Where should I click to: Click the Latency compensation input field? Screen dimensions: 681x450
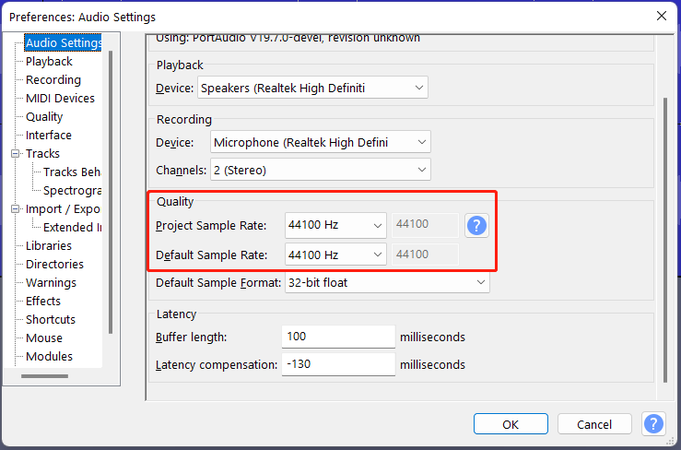(x=338, y=365)
